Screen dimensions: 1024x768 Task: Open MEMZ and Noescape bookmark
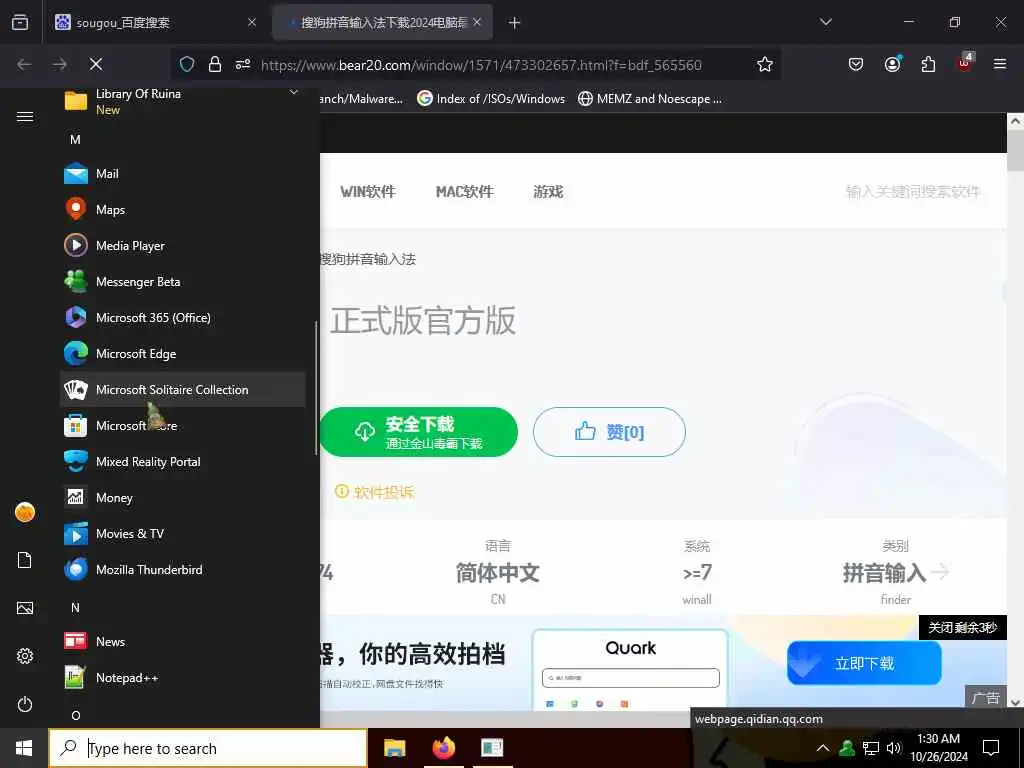(650, 99)
